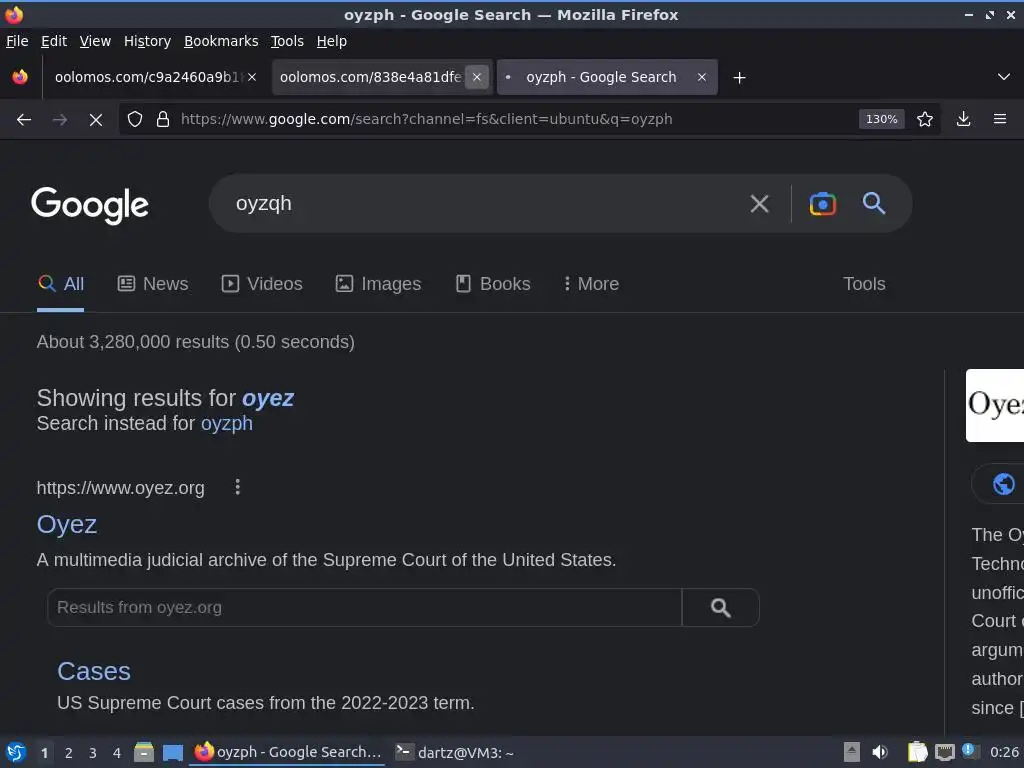Screen dimensions: 1024x768
Task: Close the oyzph - Google Search tab
Action: tap(701, 77)
